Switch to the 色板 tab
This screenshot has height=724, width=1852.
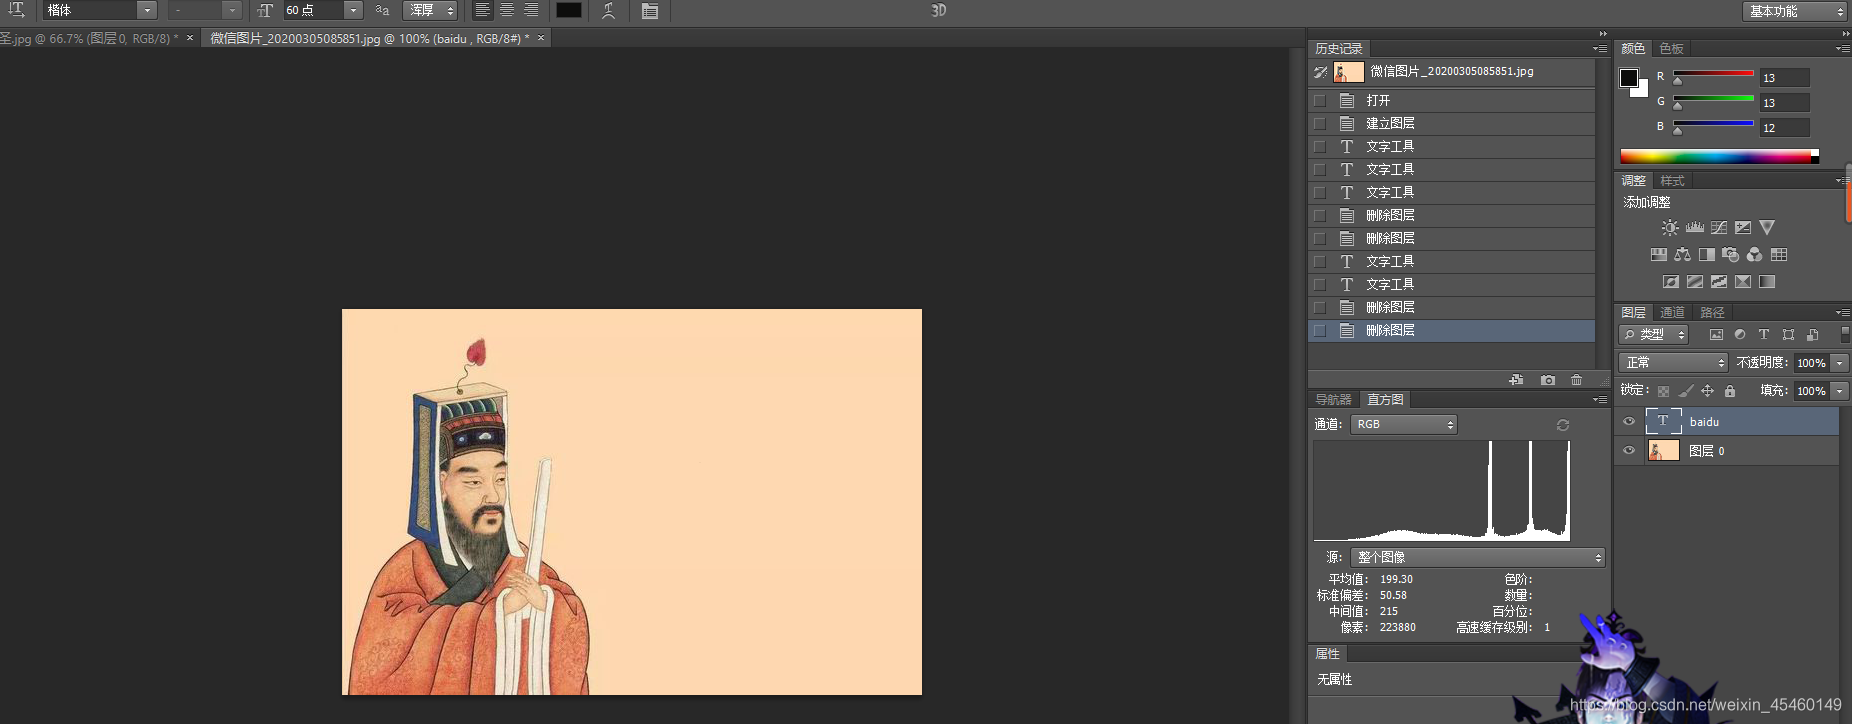[x=1671, y=48]
